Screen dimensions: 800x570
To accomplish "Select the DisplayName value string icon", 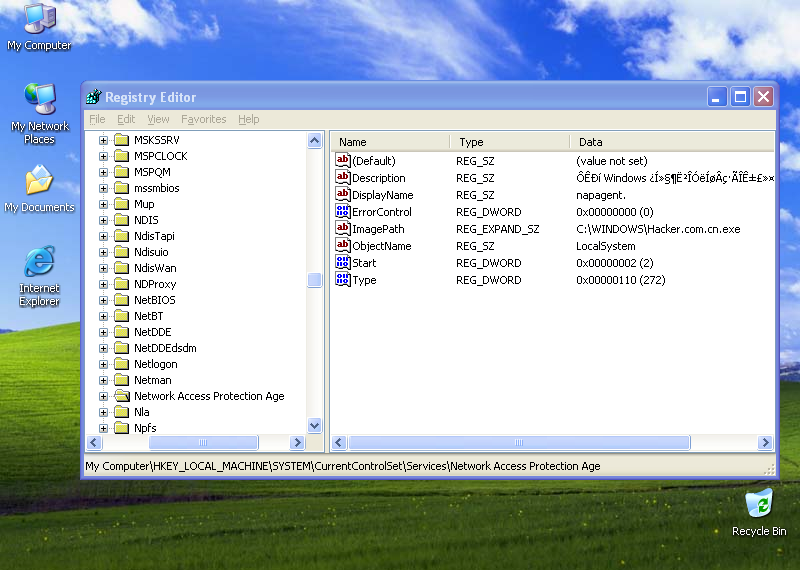I will (342, 194).
